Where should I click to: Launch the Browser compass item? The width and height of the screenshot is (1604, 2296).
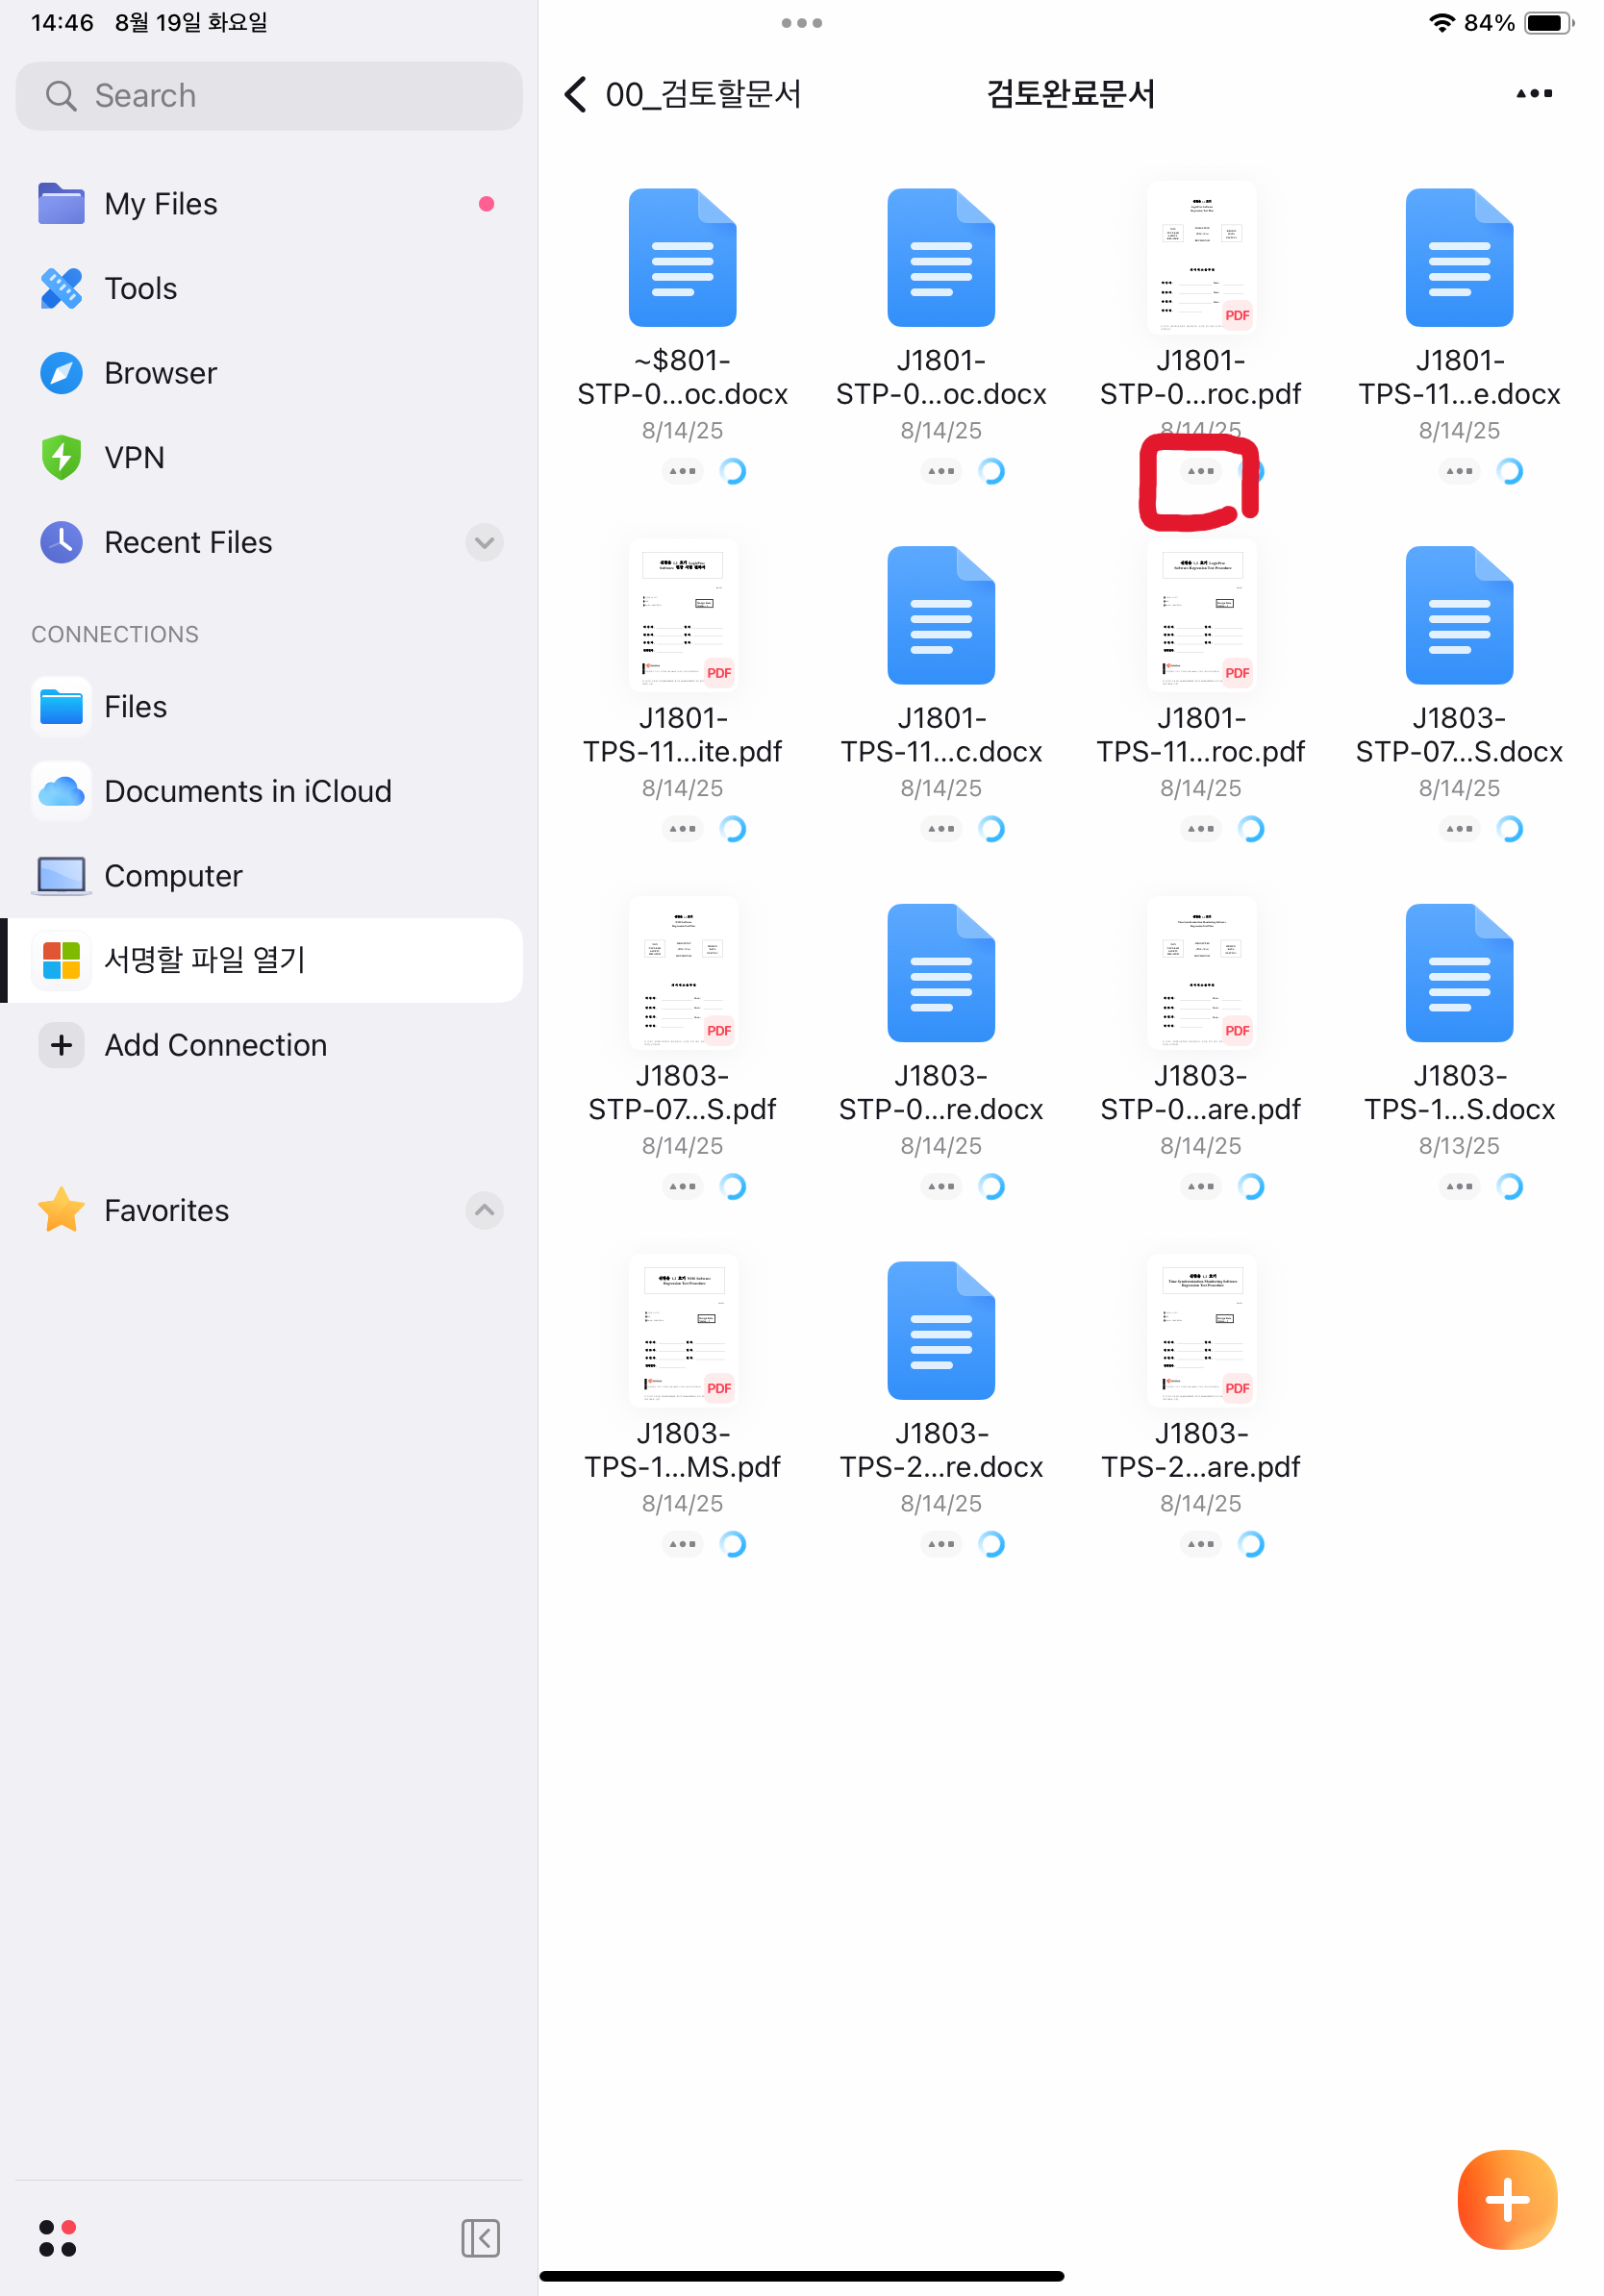tap(160, 373)
